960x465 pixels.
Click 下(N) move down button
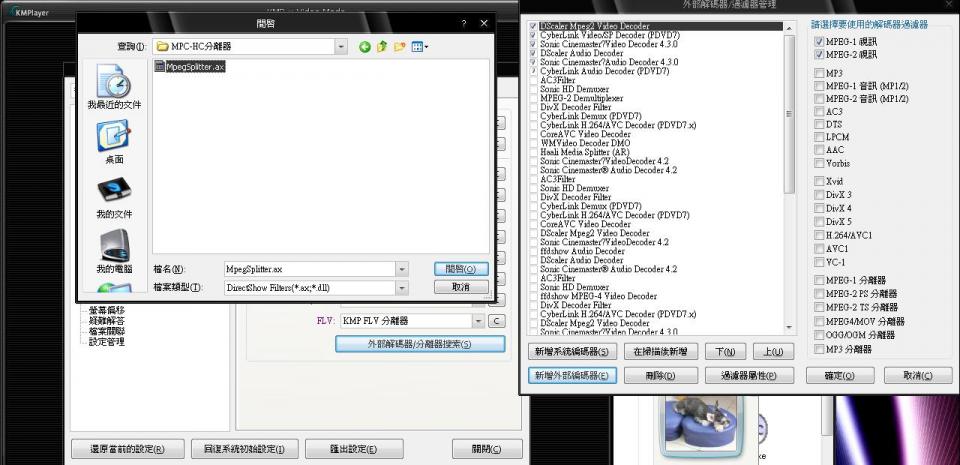(725, 351)
